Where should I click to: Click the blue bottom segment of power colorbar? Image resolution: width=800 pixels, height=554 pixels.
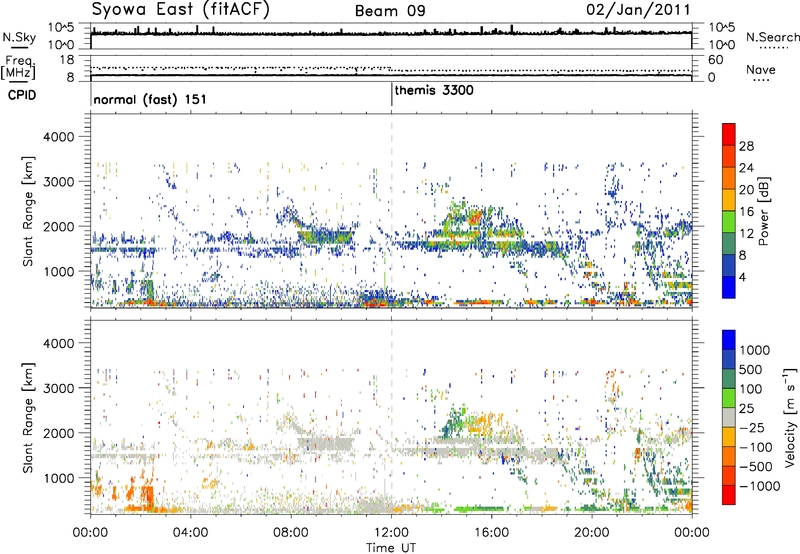point(729,287)
